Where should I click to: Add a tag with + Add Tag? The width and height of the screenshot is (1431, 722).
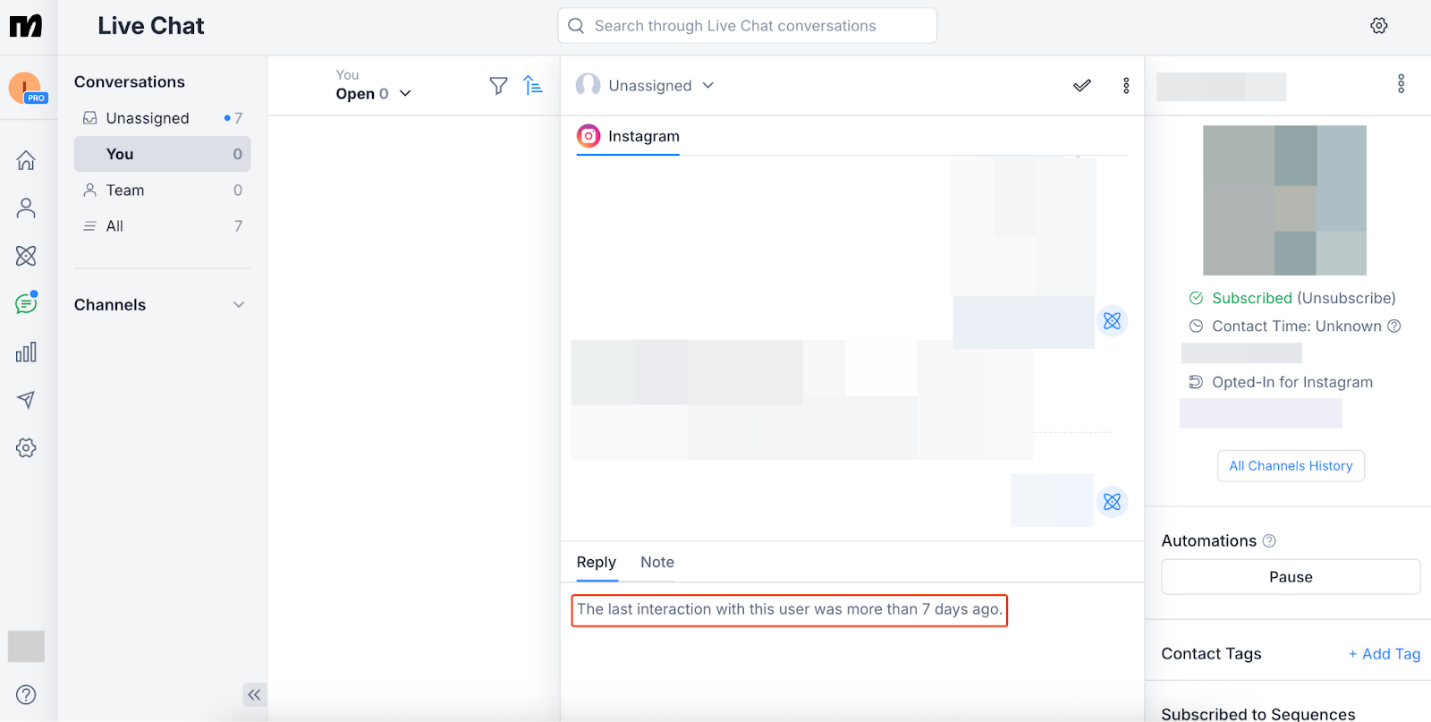(x=1384, y=653)
